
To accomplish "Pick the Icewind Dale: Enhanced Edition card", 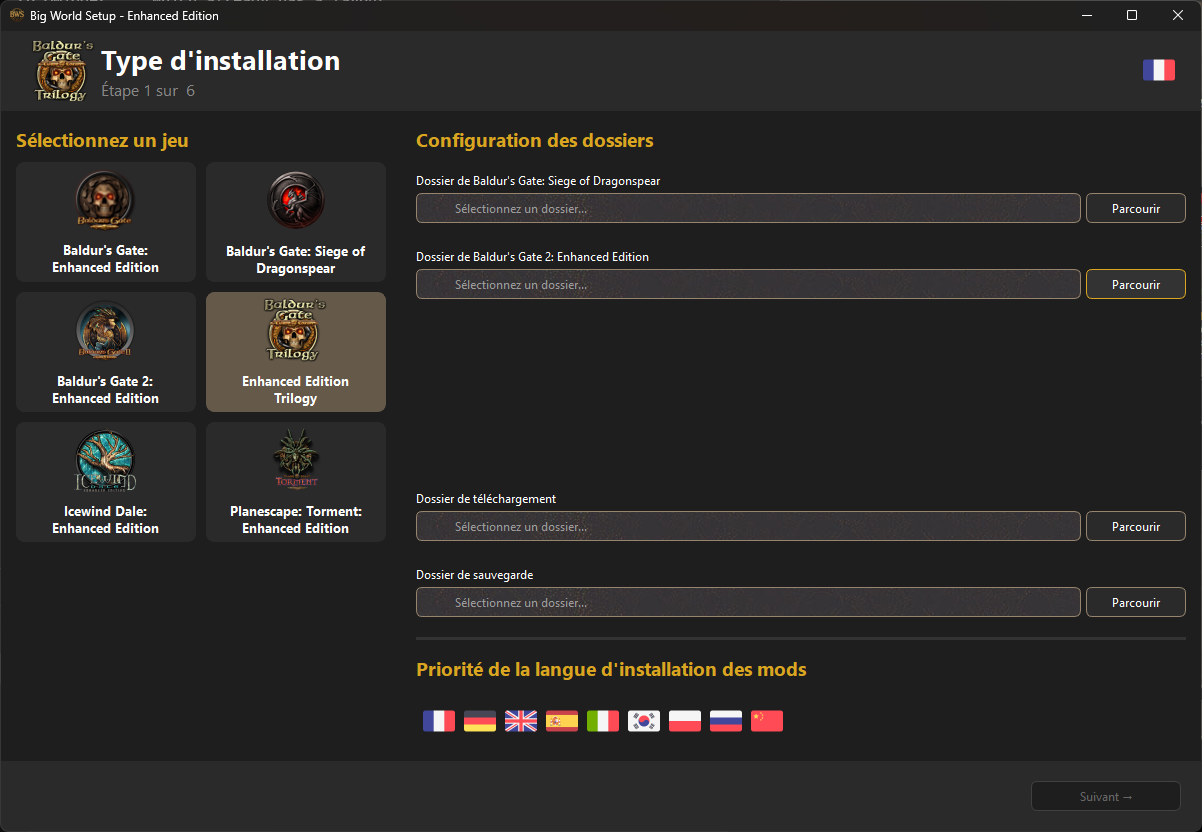I will tap(106, 482).
